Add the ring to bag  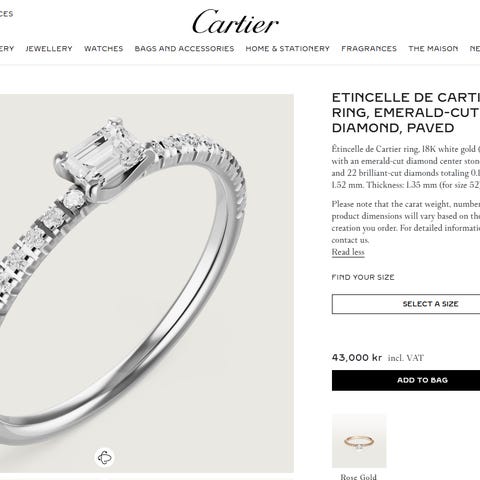tap(406, 380)
